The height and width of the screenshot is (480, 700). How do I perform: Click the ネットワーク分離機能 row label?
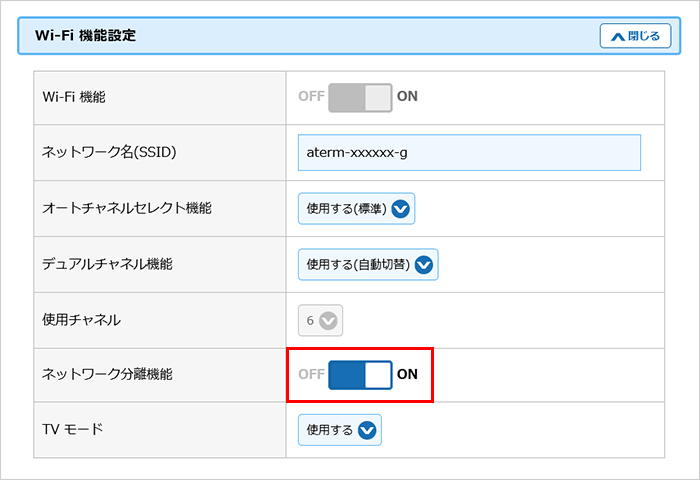pyautogui.click(x=107, y=375)
